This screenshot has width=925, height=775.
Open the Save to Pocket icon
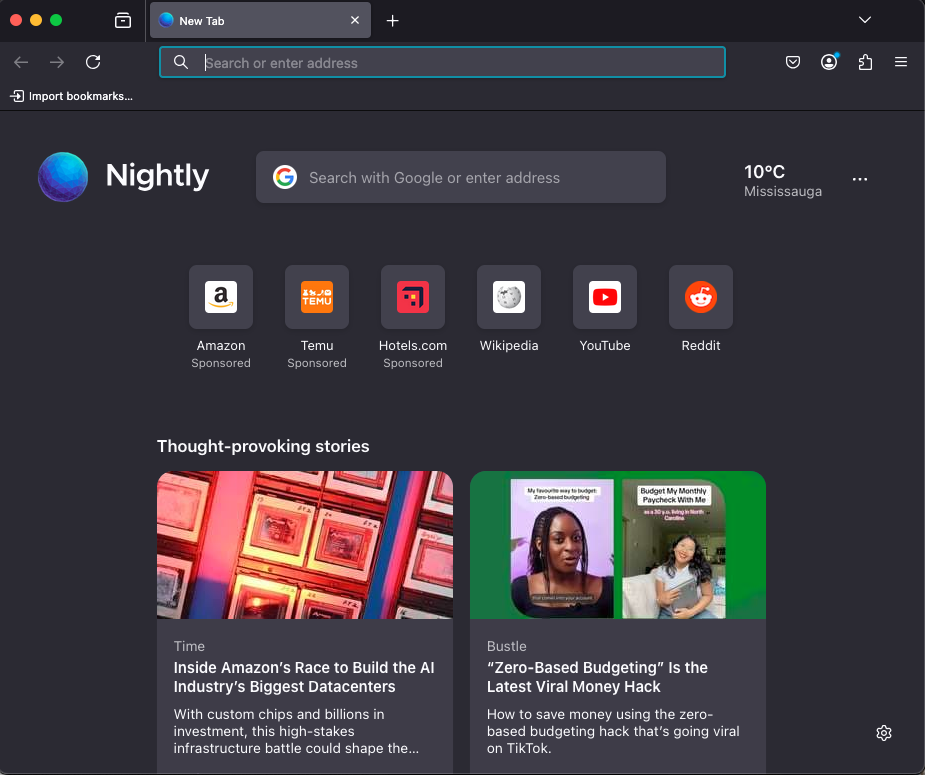[793, 62]
